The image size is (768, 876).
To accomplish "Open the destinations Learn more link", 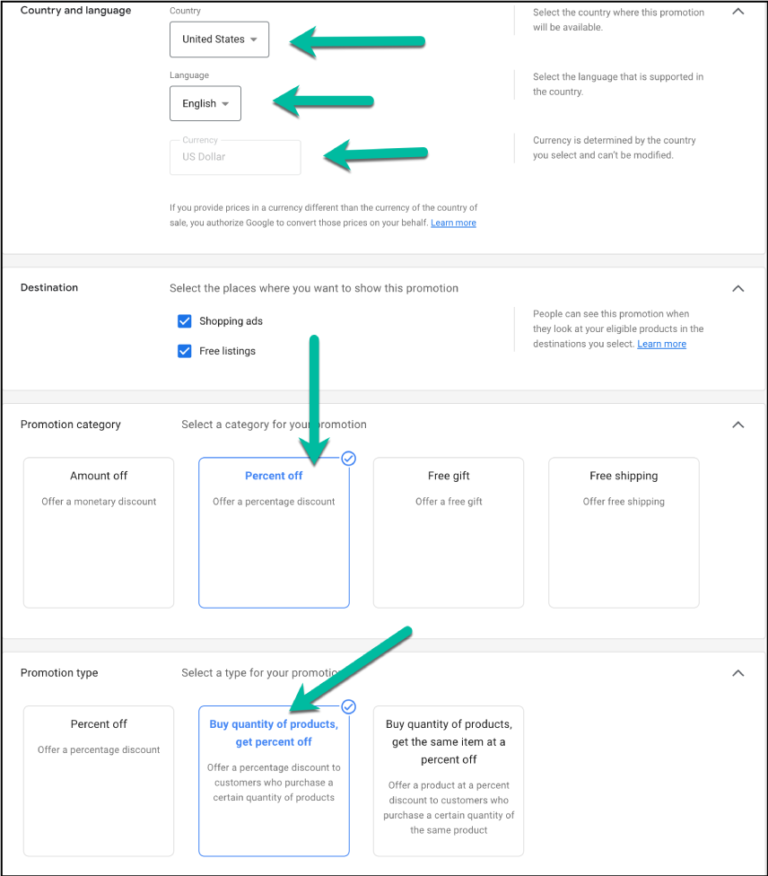I will [661, 343].
